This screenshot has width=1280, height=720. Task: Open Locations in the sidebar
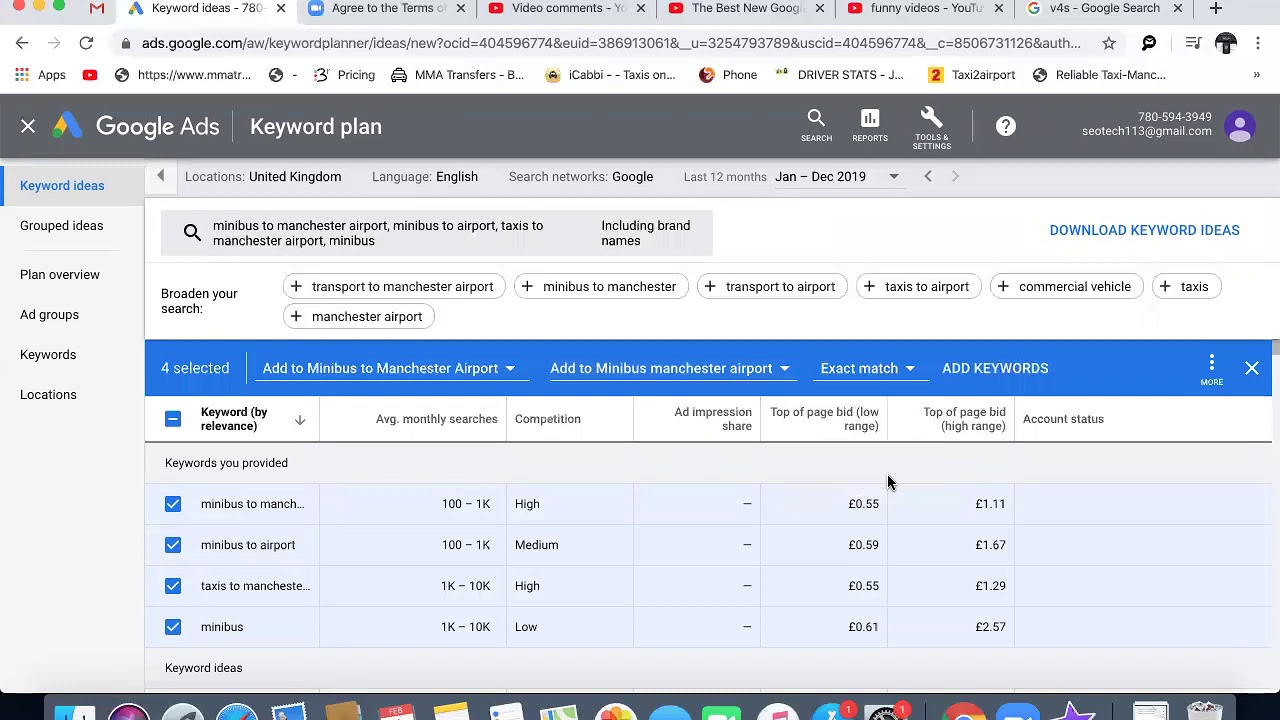pos(48,394)
